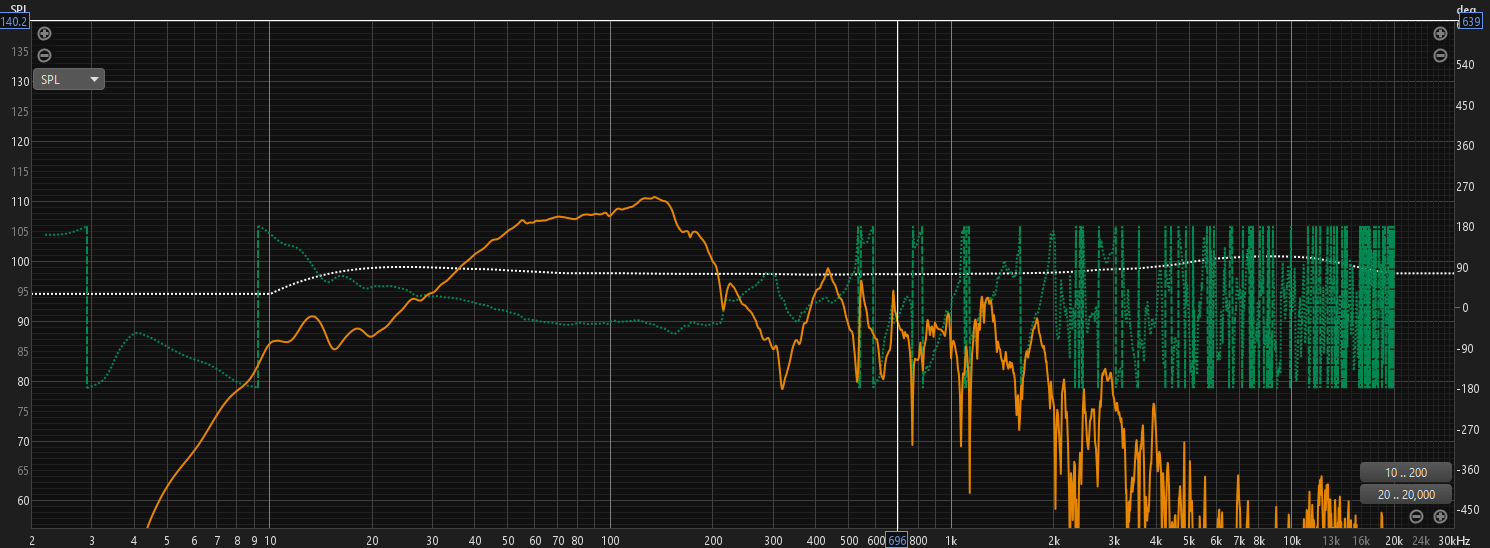Screen dimensions: 1490x548
Task: Click the 30kHz frequency axis label
Action: click(x=1455, y=540)
